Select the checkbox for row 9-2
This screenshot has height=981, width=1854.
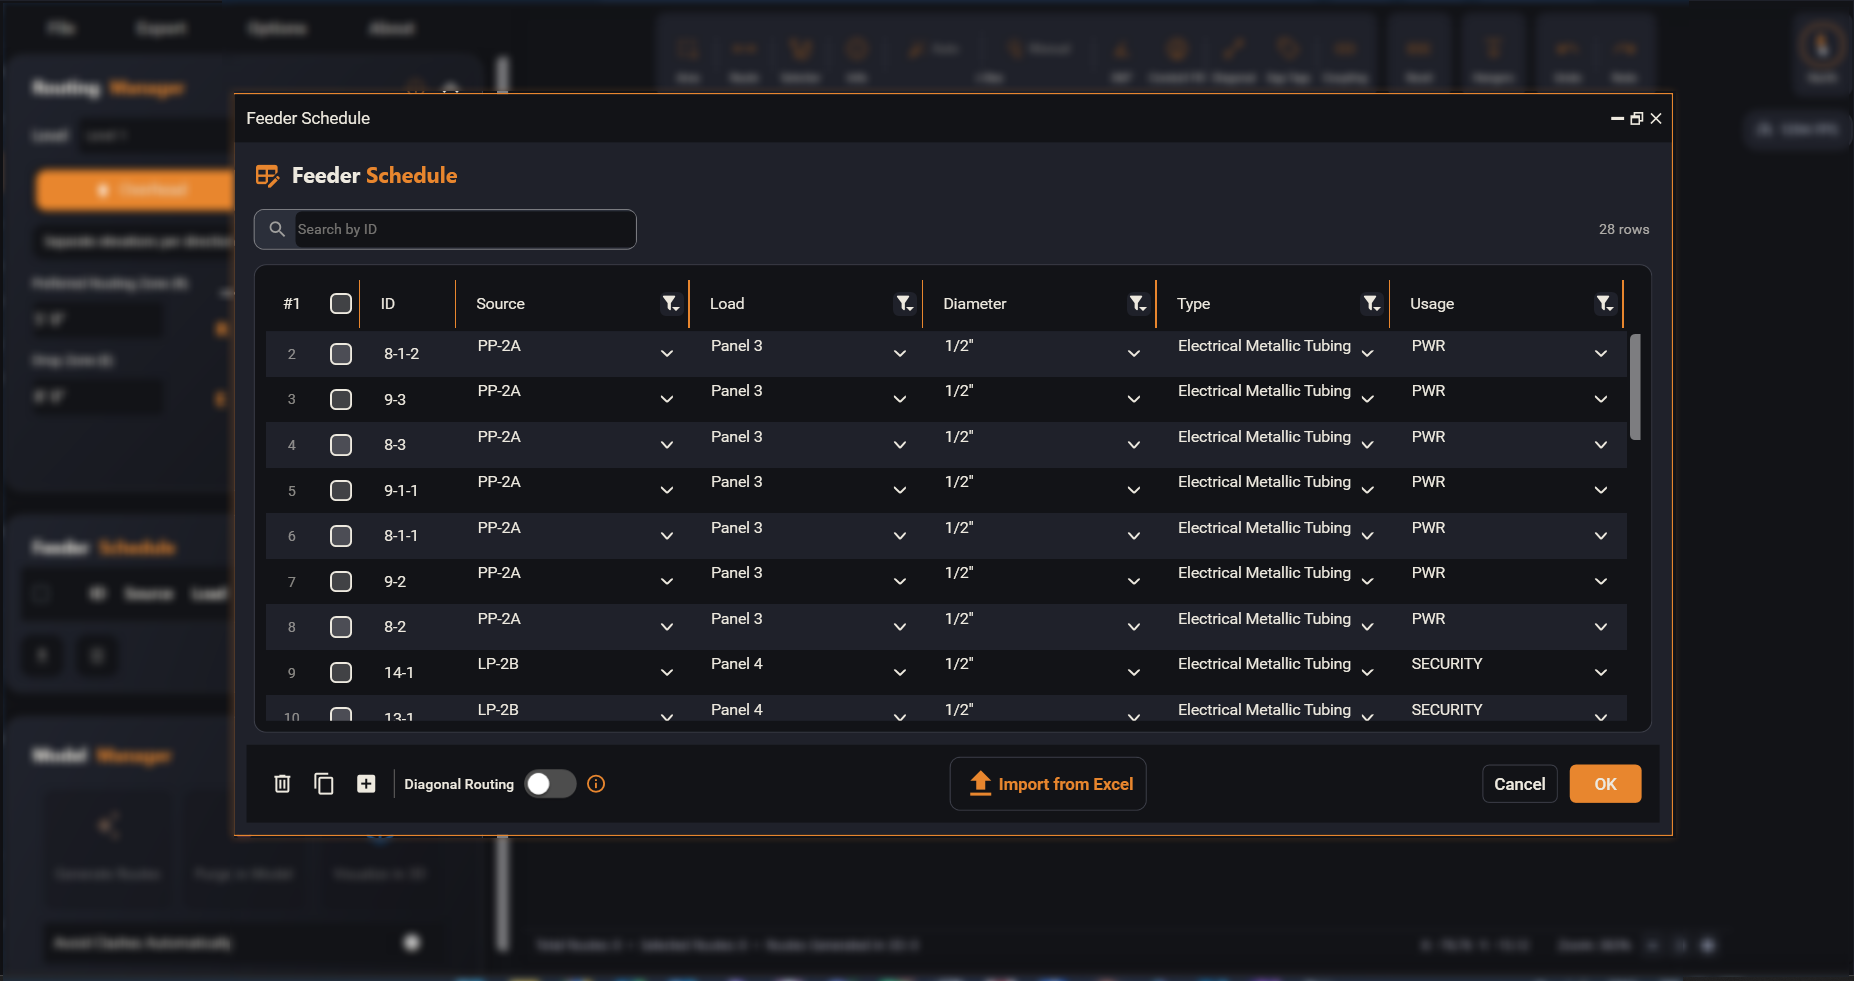(341, 581)
